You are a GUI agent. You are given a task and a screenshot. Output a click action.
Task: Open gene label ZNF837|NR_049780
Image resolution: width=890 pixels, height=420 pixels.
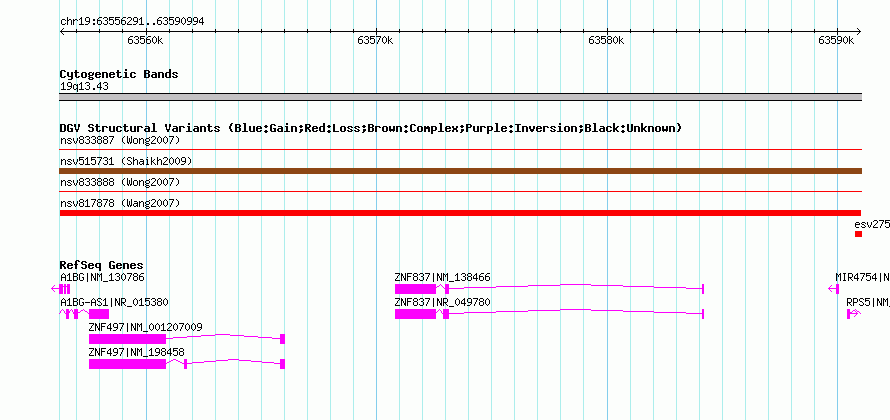[x=443, y=302]
